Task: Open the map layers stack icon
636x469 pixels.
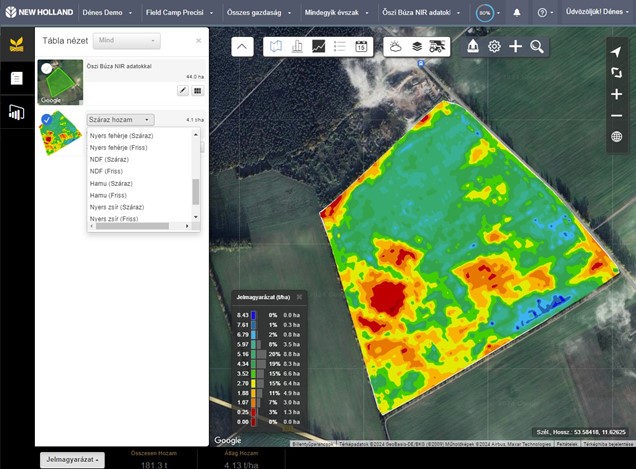Action: pos(417,47)
